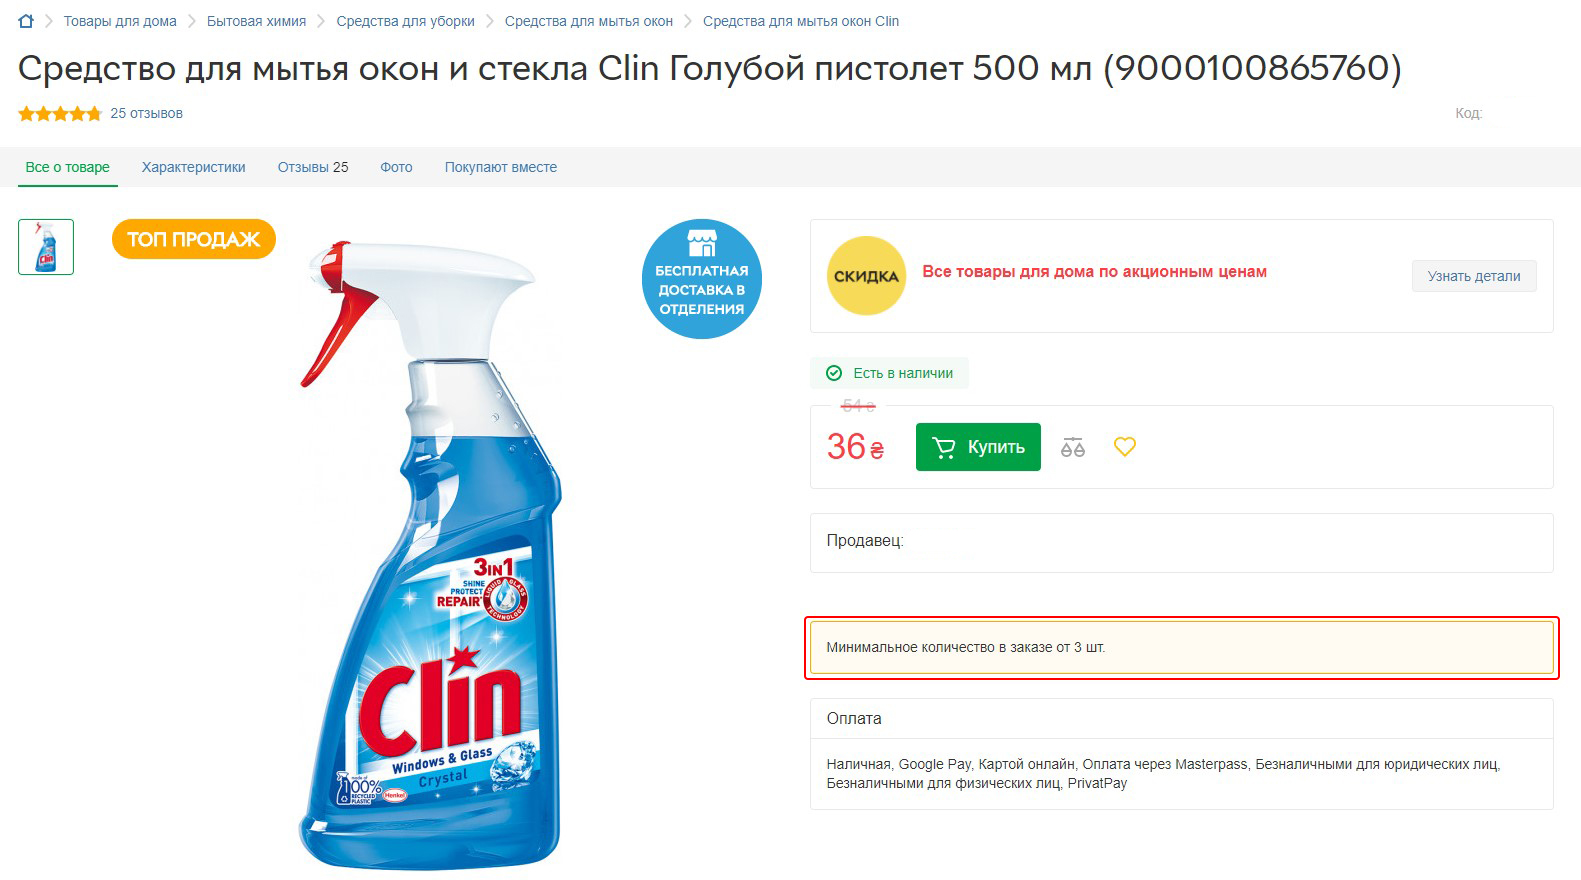Click the free delivery badge icon
This screenshot has width=1581, height=880.
(702, 279)
